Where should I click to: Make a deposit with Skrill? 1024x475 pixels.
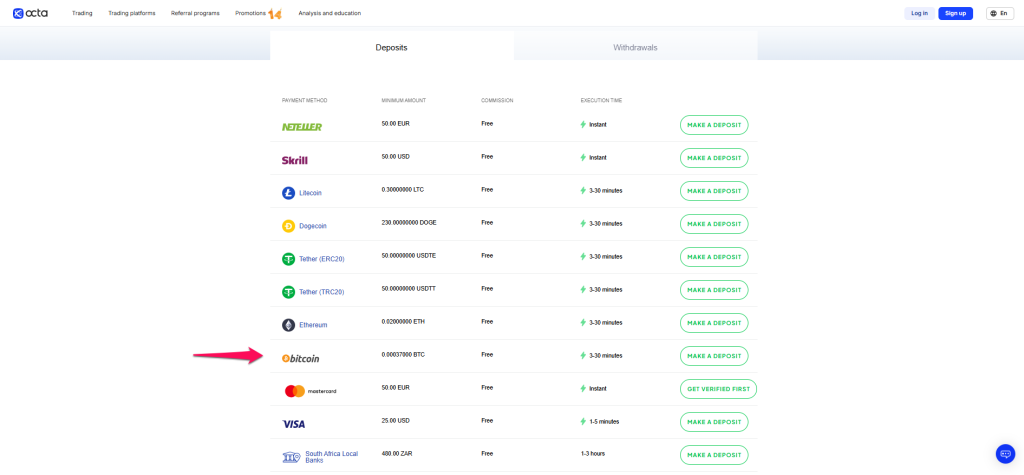pos(714,158)
